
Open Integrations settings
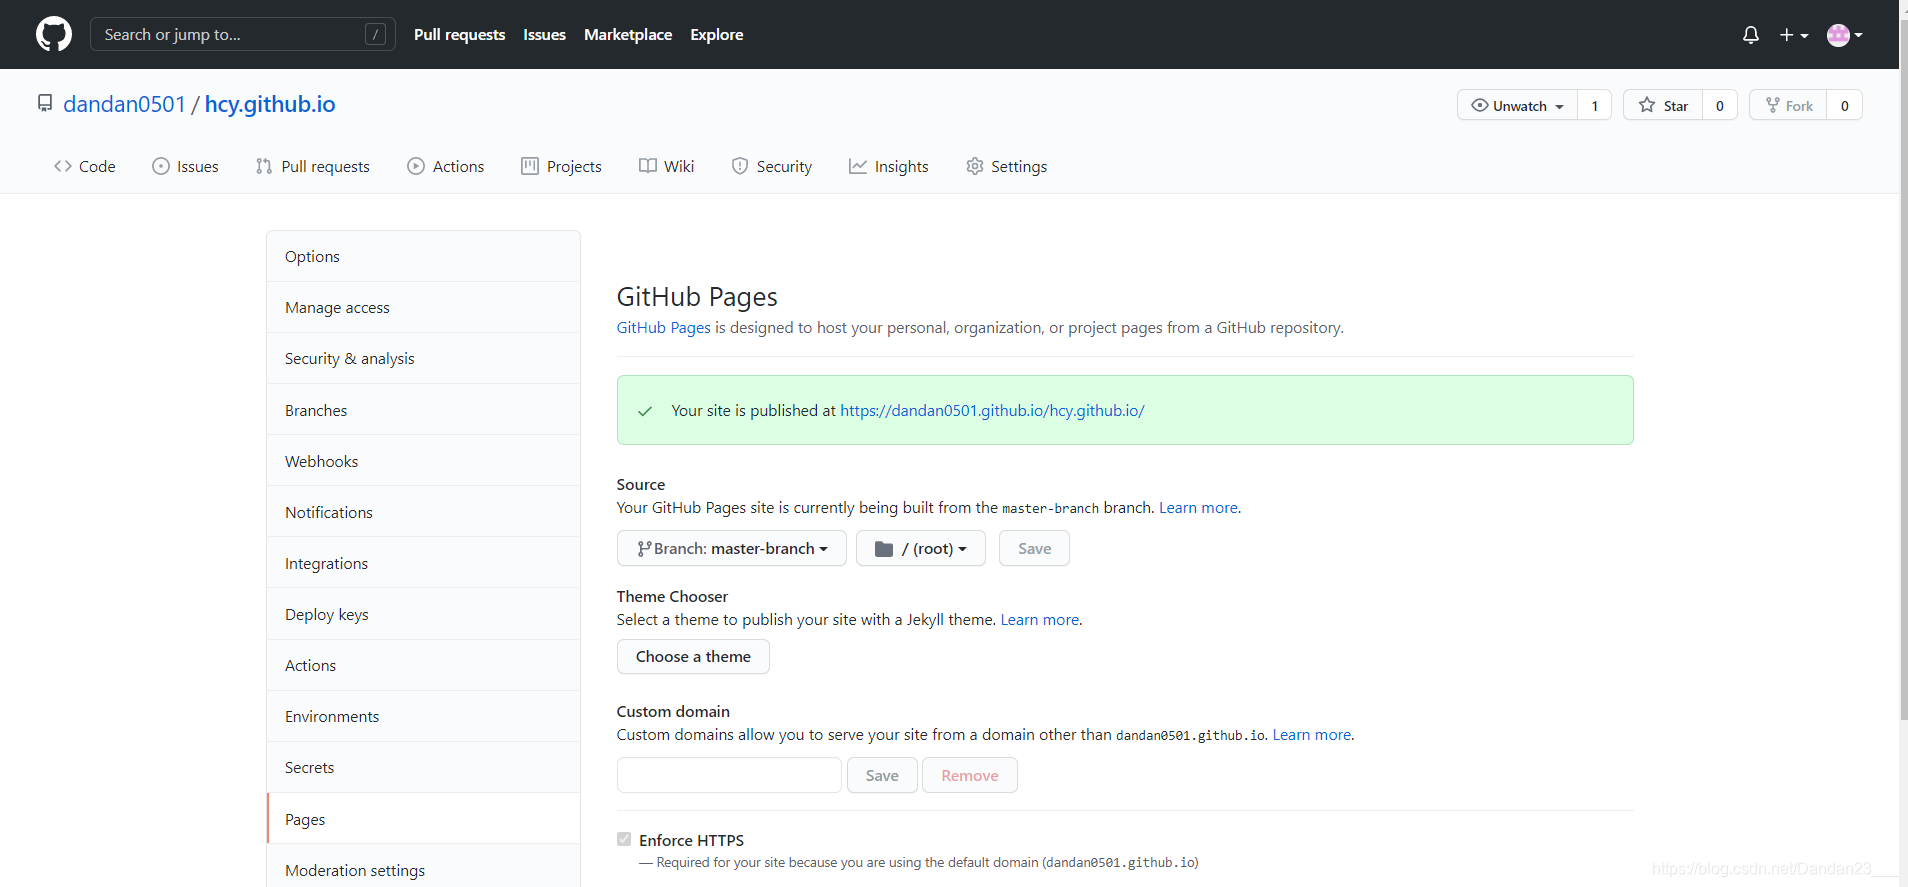pyautogui.click(x=423, y=563)
